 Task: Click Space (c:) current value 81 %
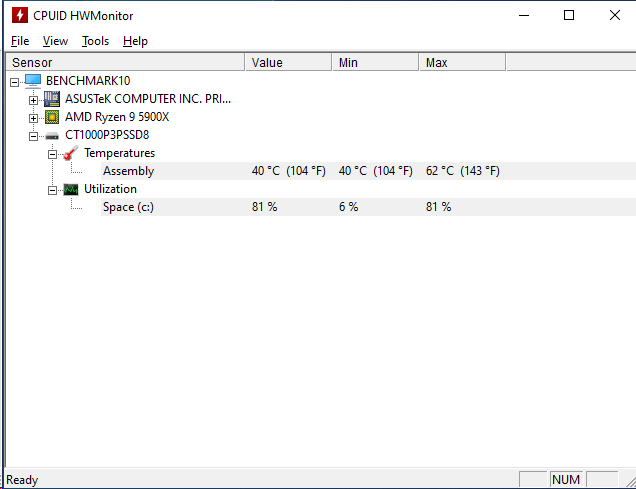[264, 207]
